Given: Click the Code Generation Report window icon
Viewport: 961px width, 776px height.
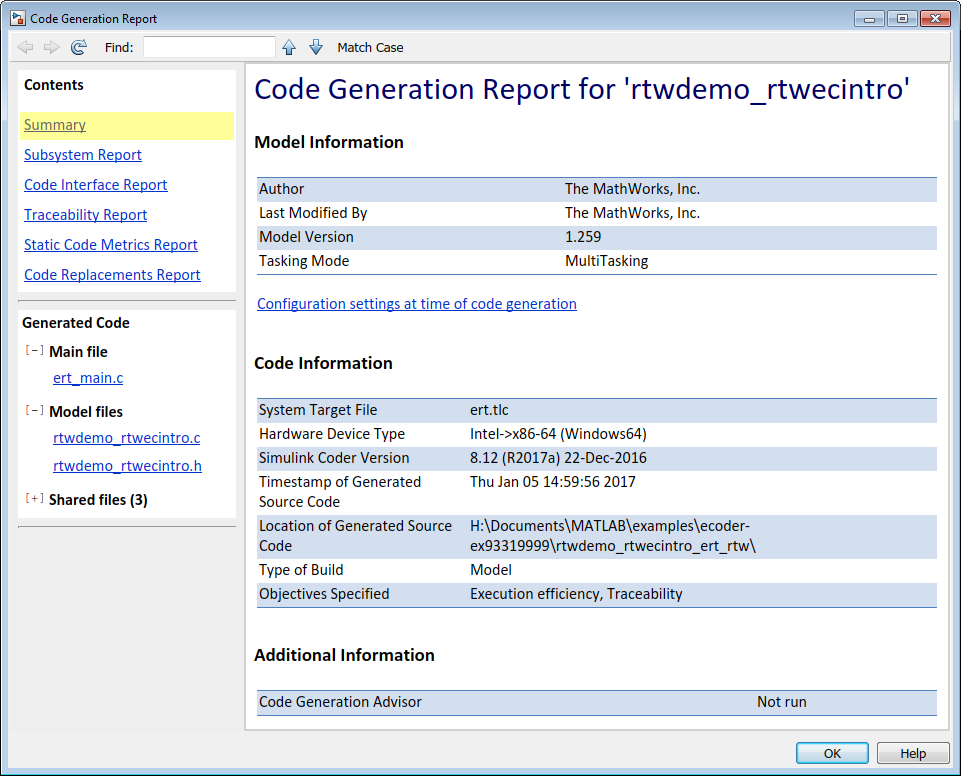Looking at the screenshot, I should [18, 18].
